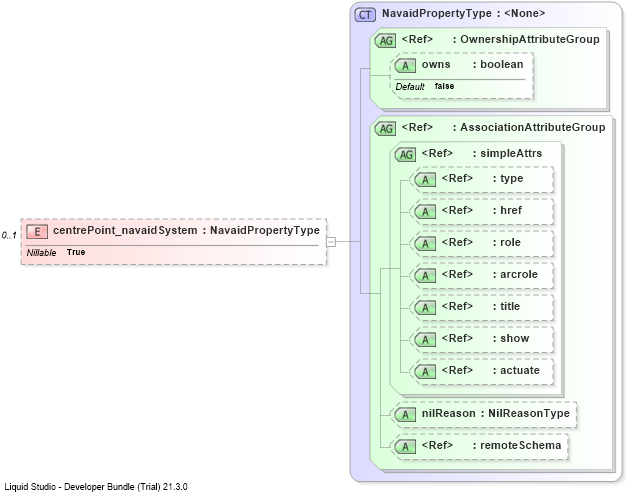Collapse the centrePoint_navaidSystem element's minus expander
Screen dimensions: 627x492
click(x=331, y=242)
